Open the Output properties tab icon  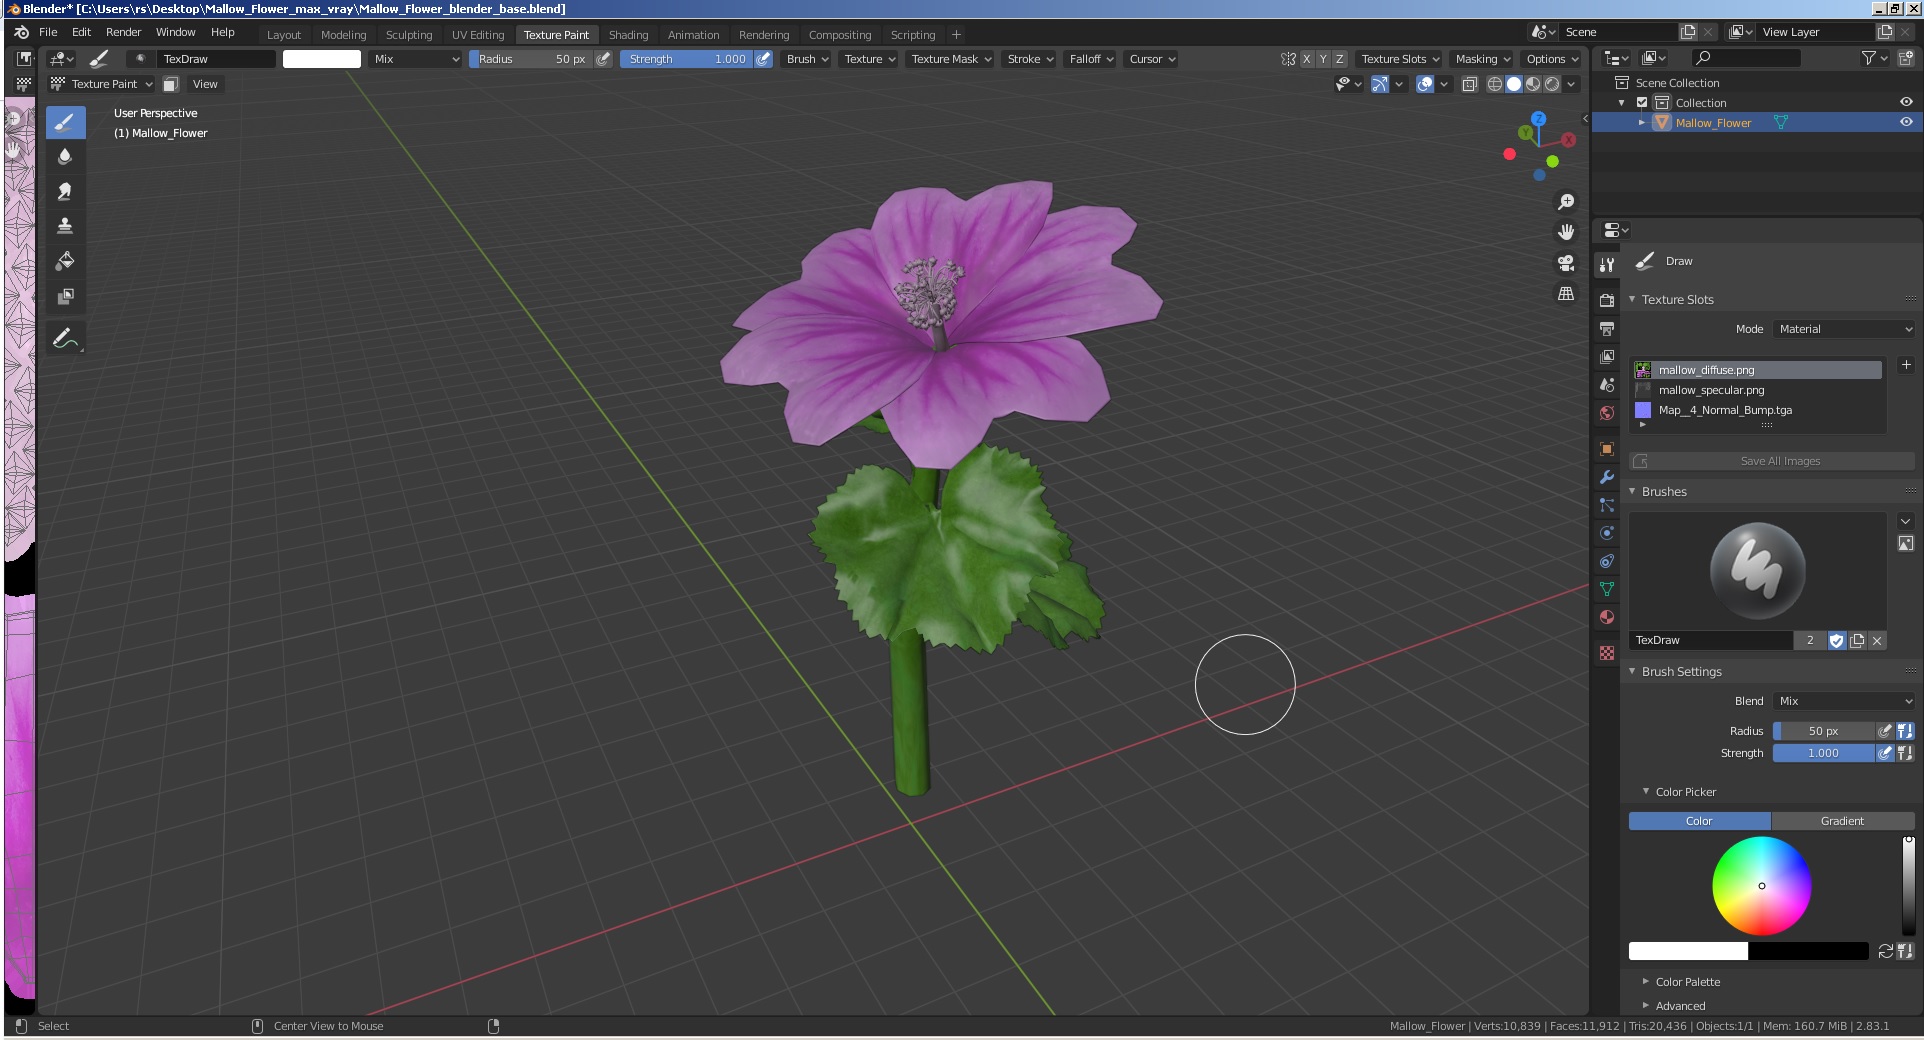click(x=1607, y=328)
